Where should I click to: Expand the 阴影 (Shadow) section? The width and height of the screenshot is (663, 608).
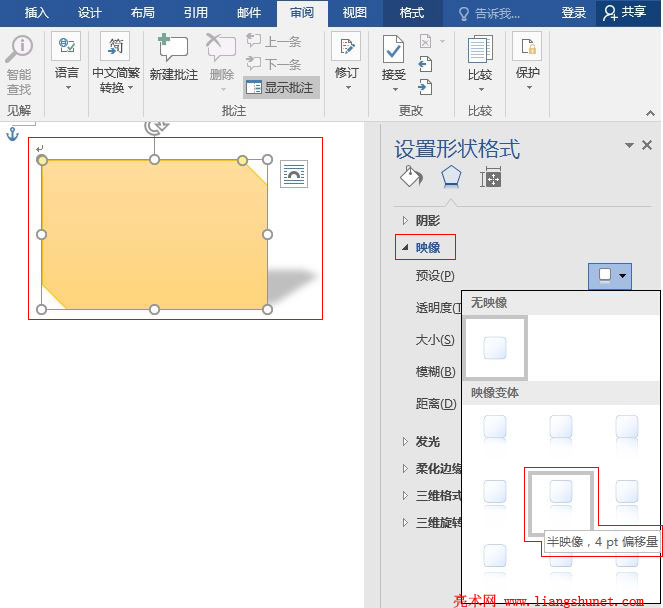click(x=427, y=220)
